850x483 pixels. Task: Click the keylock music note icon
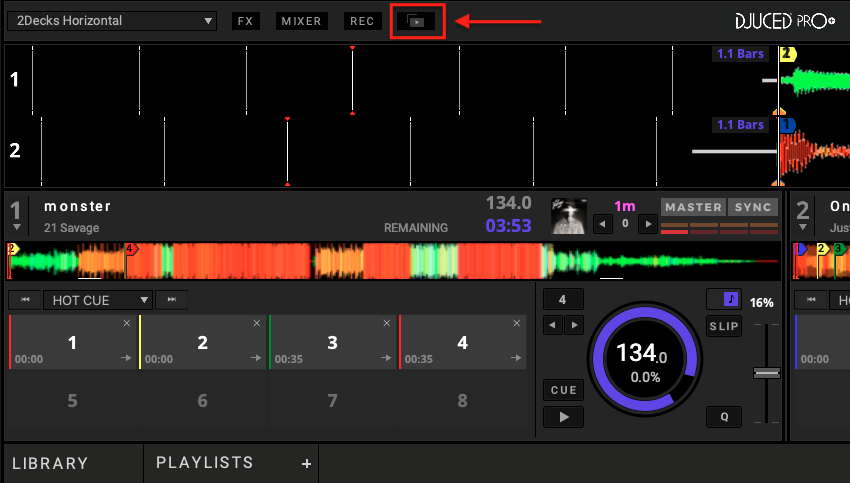point(723,299)
